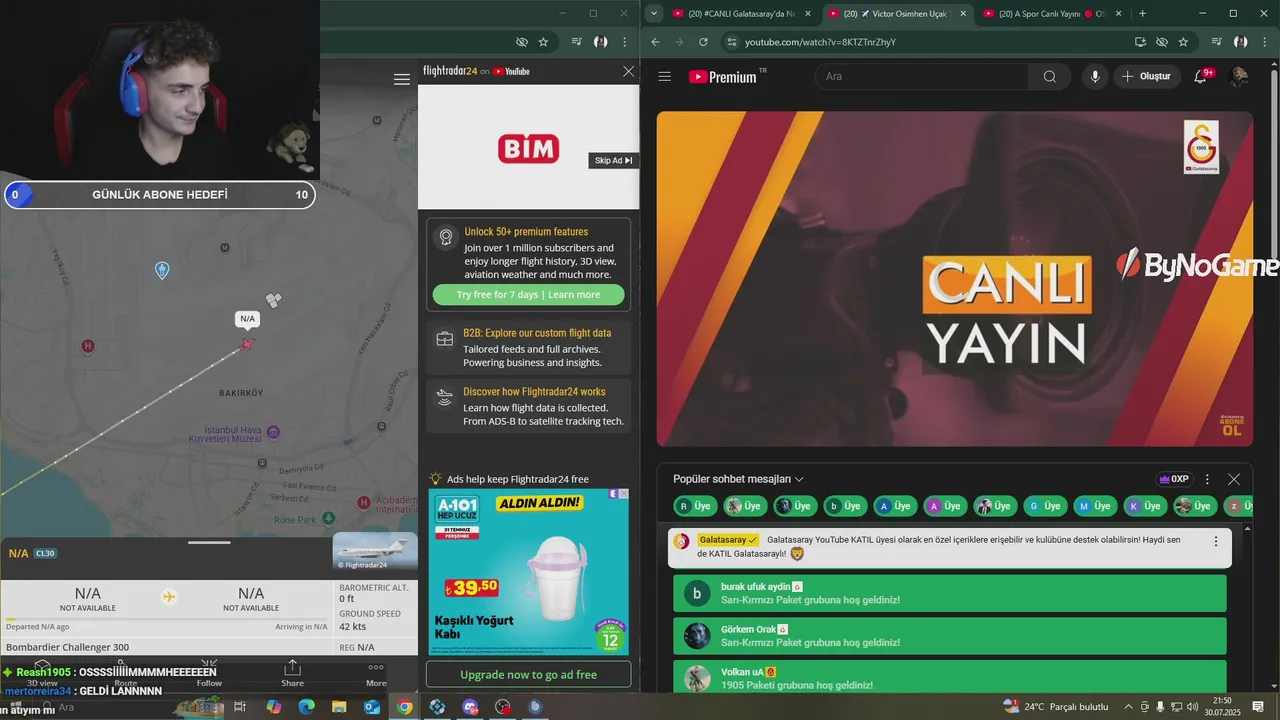Click the flight panel drag handle
This screenshot has width=1280, height=720.
(x=209, y=542)
